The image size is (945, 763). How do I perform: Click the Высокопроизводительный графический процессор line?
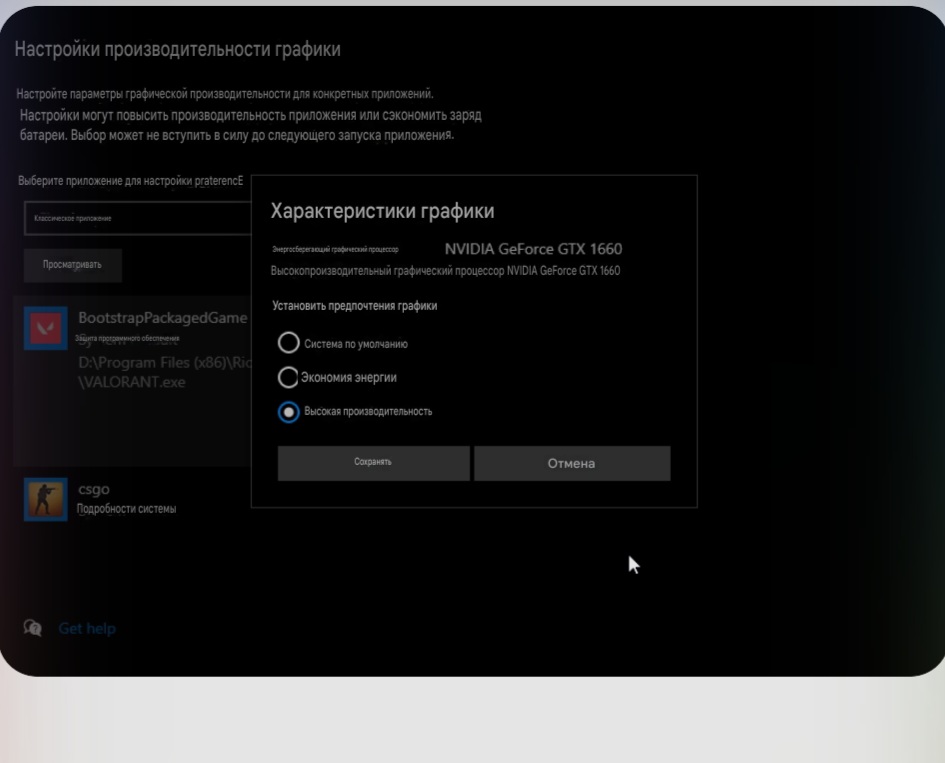[x=445, y=271]
